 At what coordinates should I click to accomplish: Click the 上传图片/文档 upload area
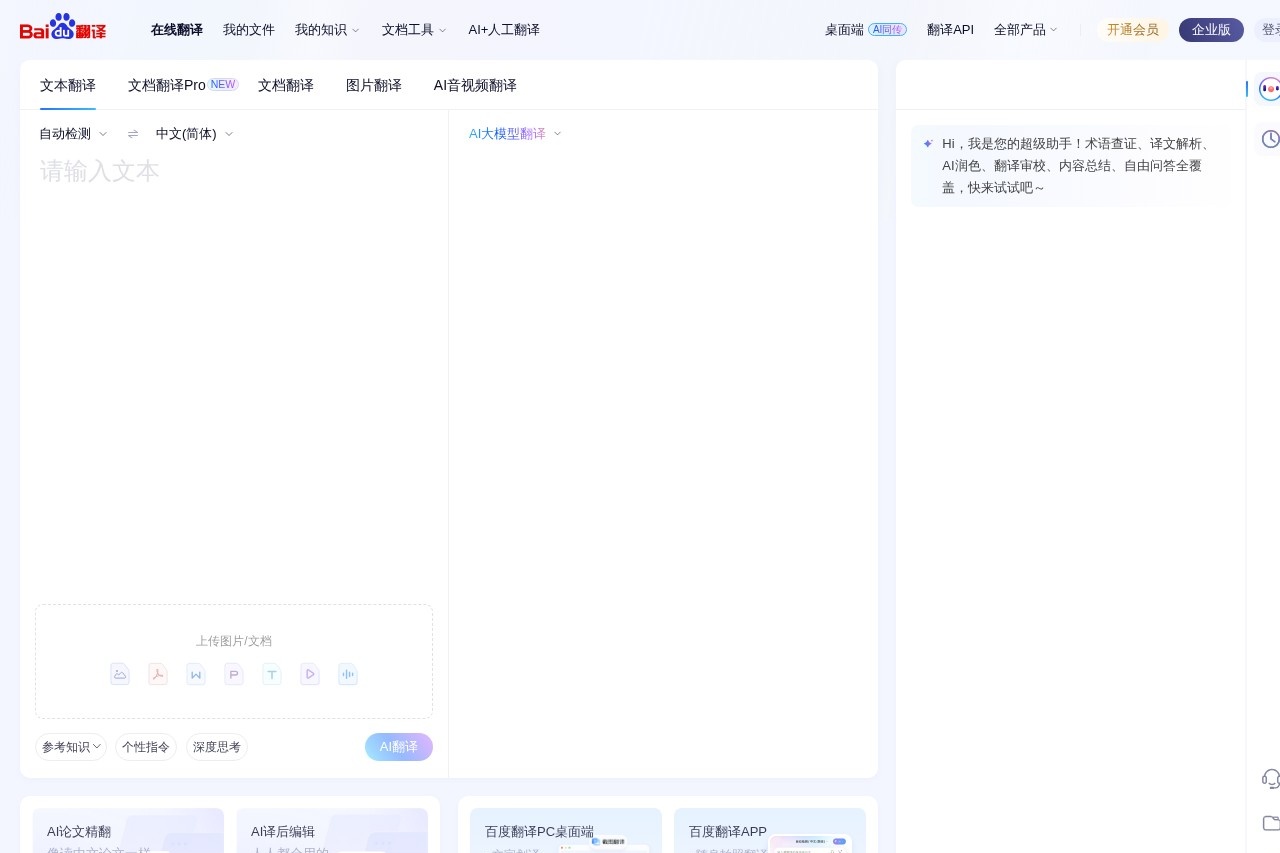click(x=234, y=661)
